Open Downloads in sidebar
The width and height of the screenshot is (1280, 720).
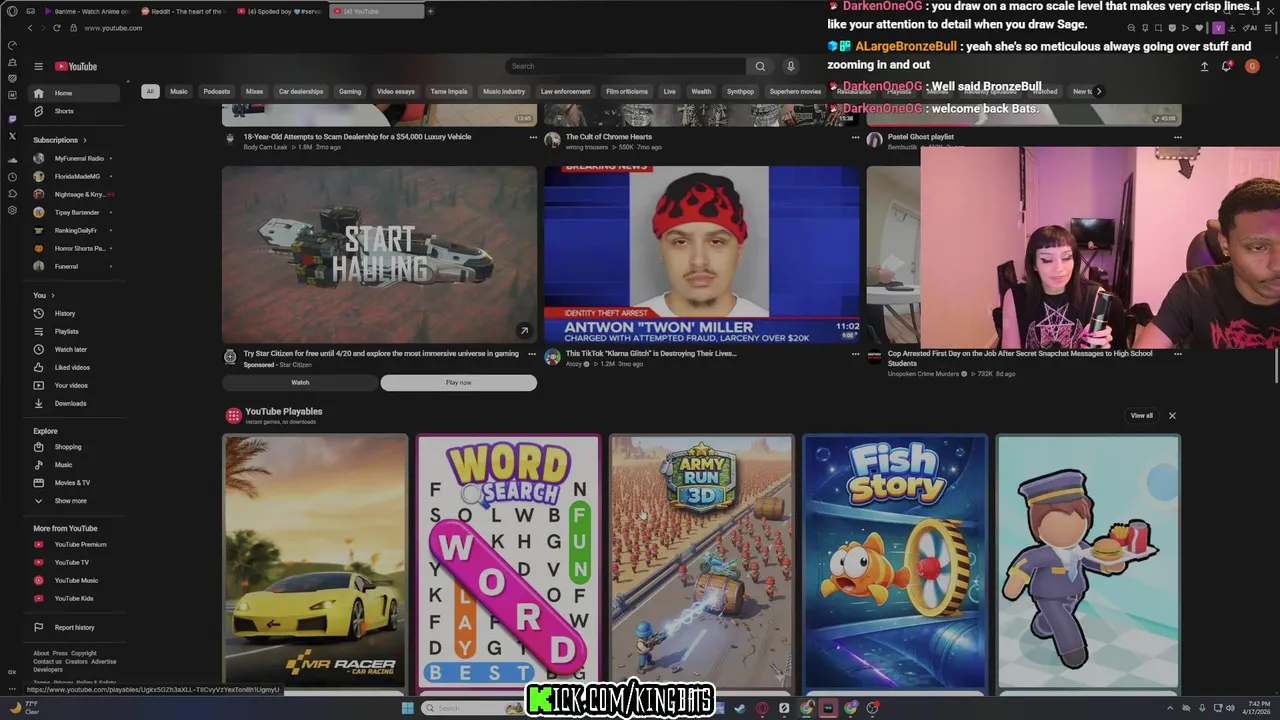coord(75,403)
